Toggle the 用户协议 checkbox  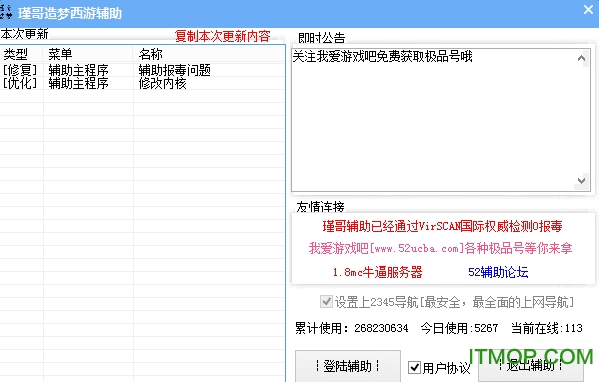(414, 367)
